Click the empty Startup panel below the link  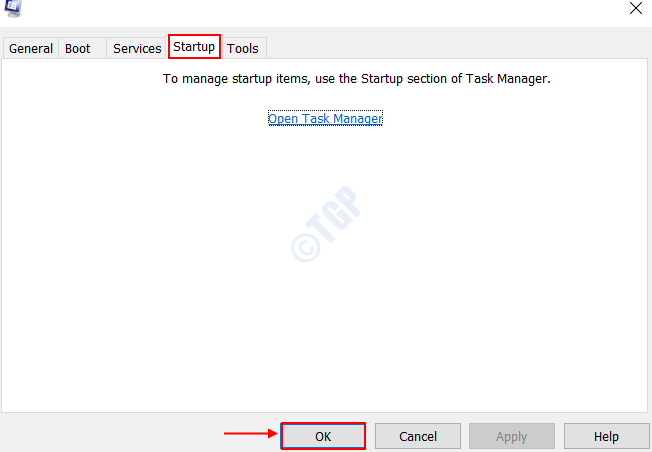(x=324, y=270)
